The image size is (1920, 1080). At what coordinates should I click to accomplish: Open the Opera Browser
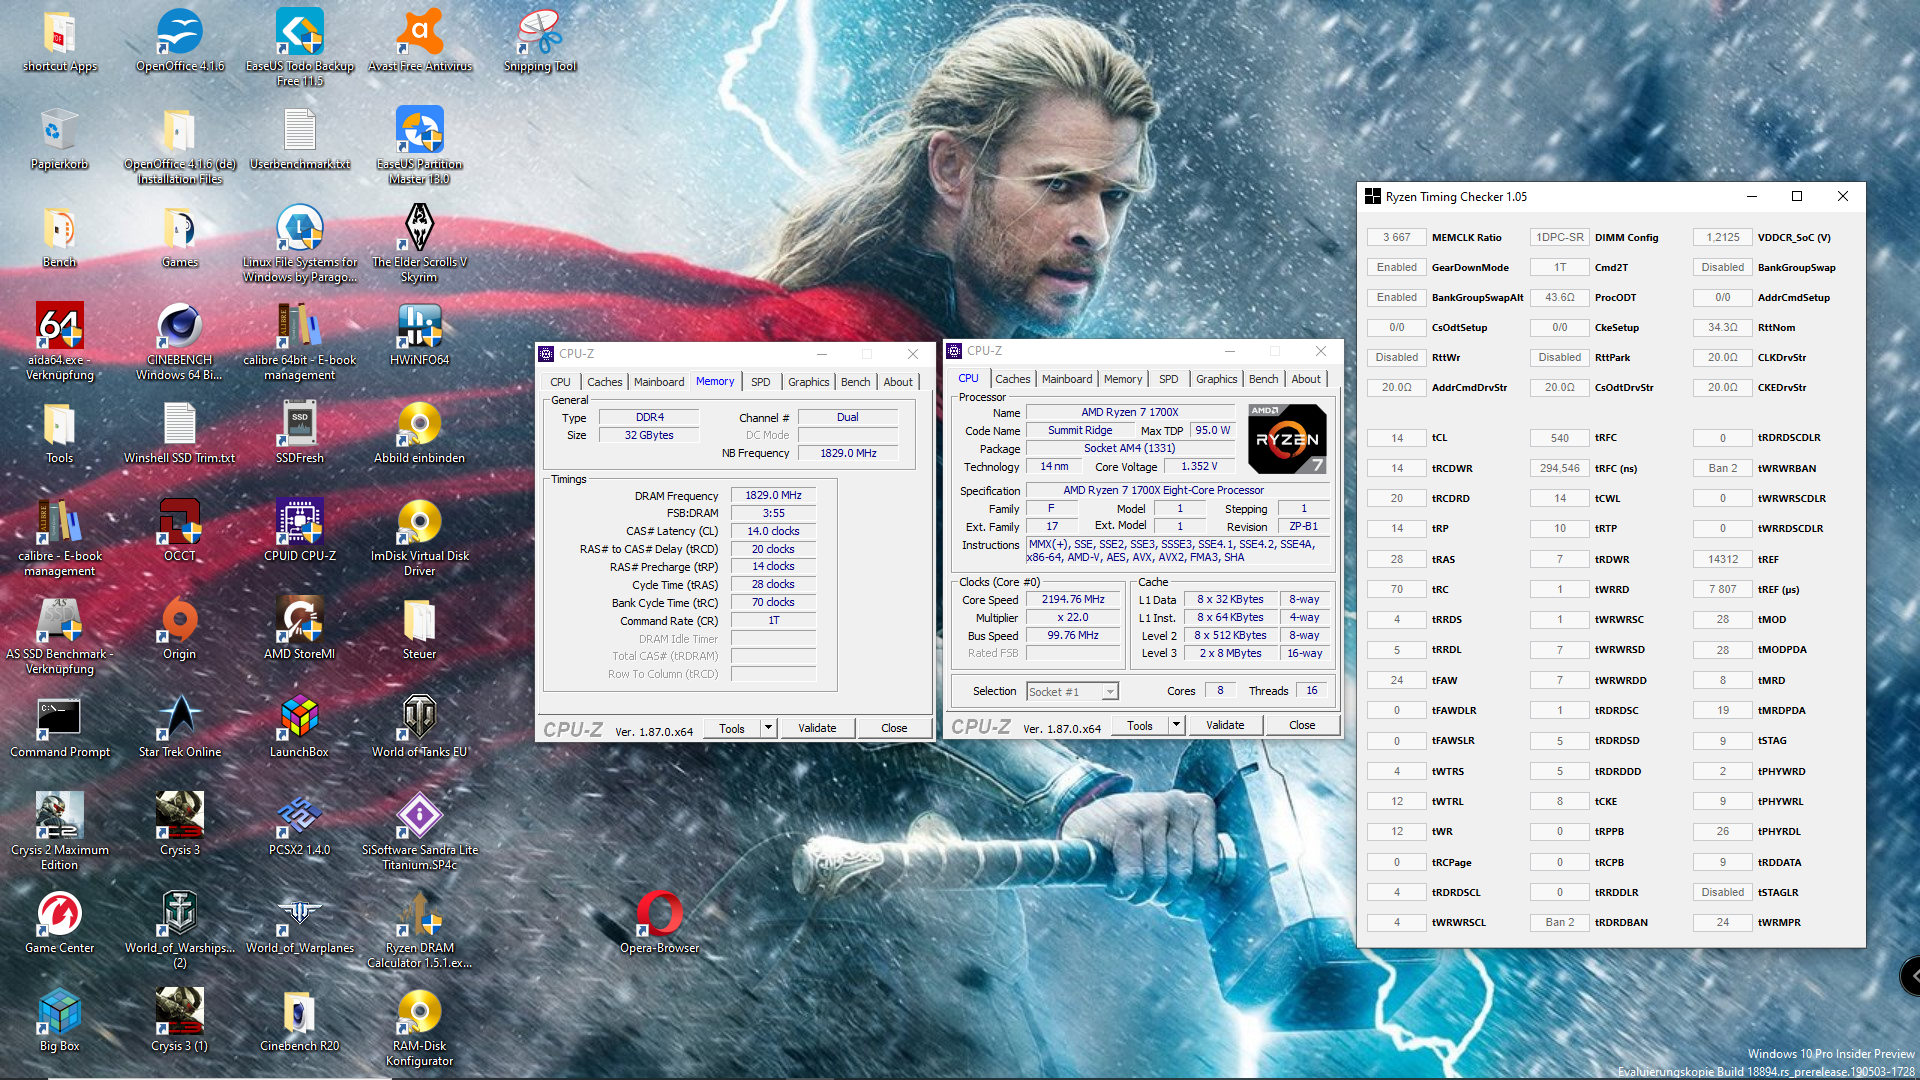coord(659,915)
